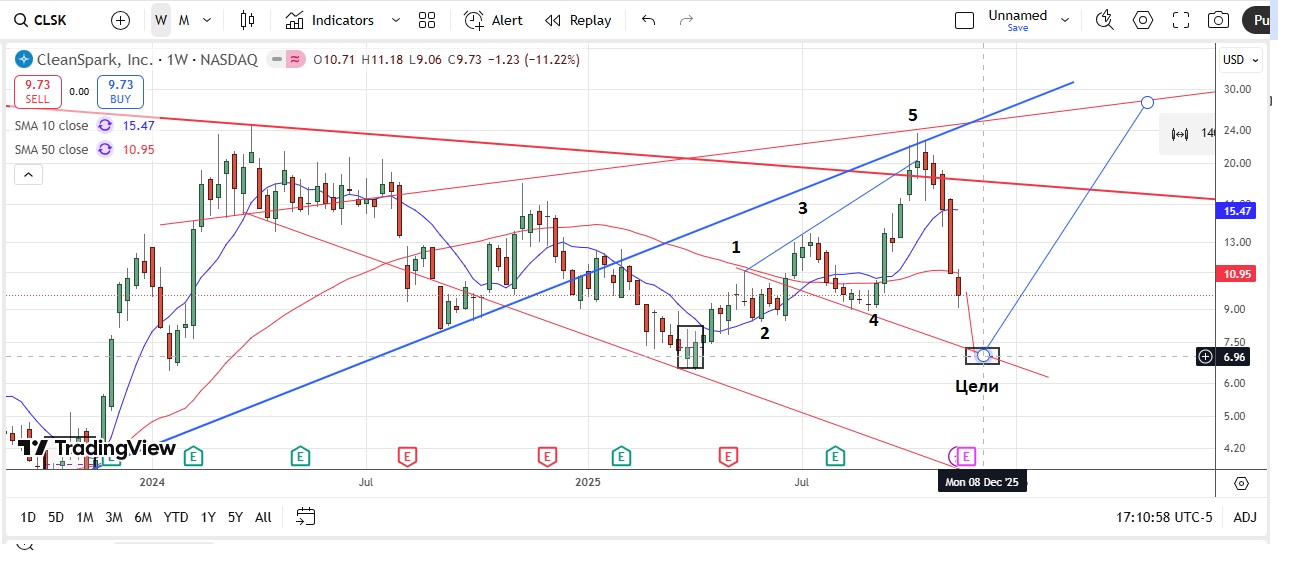1290x574 pixels.
Task: Open the USD currency dropdown
Action: click(1239, 60)
